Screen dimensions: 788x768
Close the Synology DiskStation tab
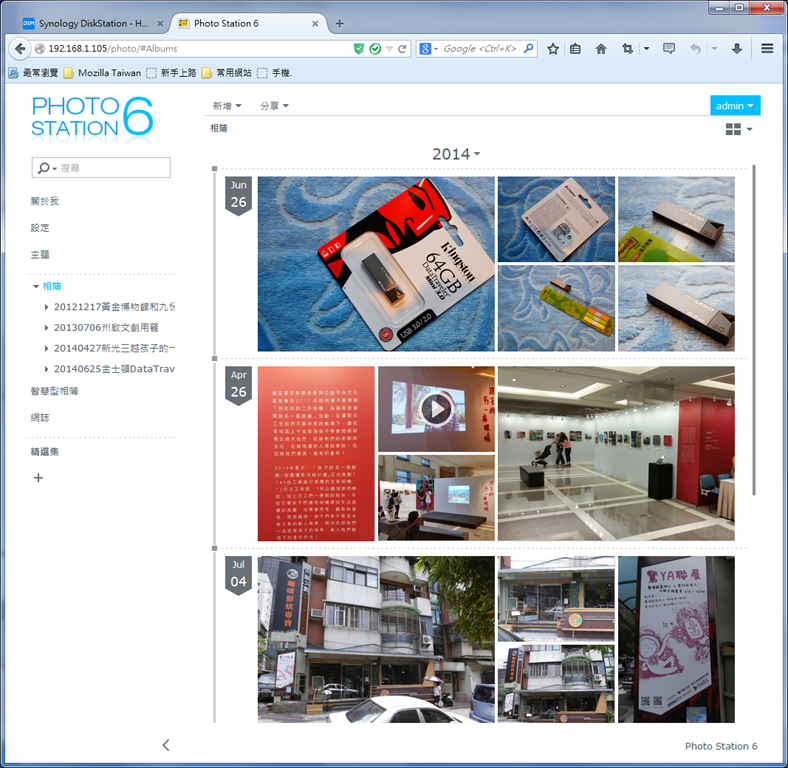click(x=160, y=24)
